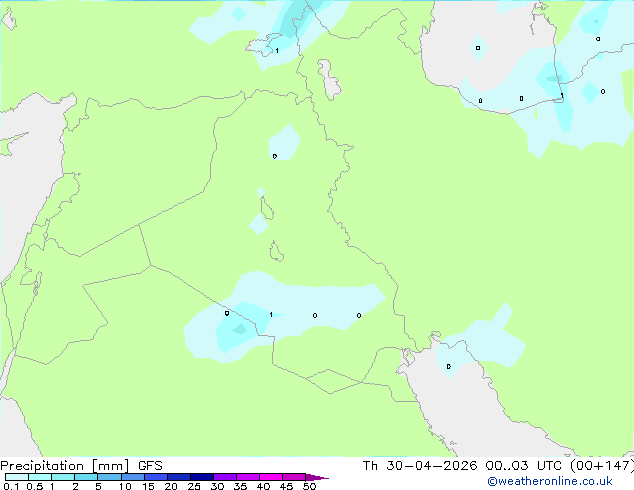The width and height of the screenshot is (634, 490).
Task: Click the '(00+147)' forecast offset text
Action: tap(602, 466)
